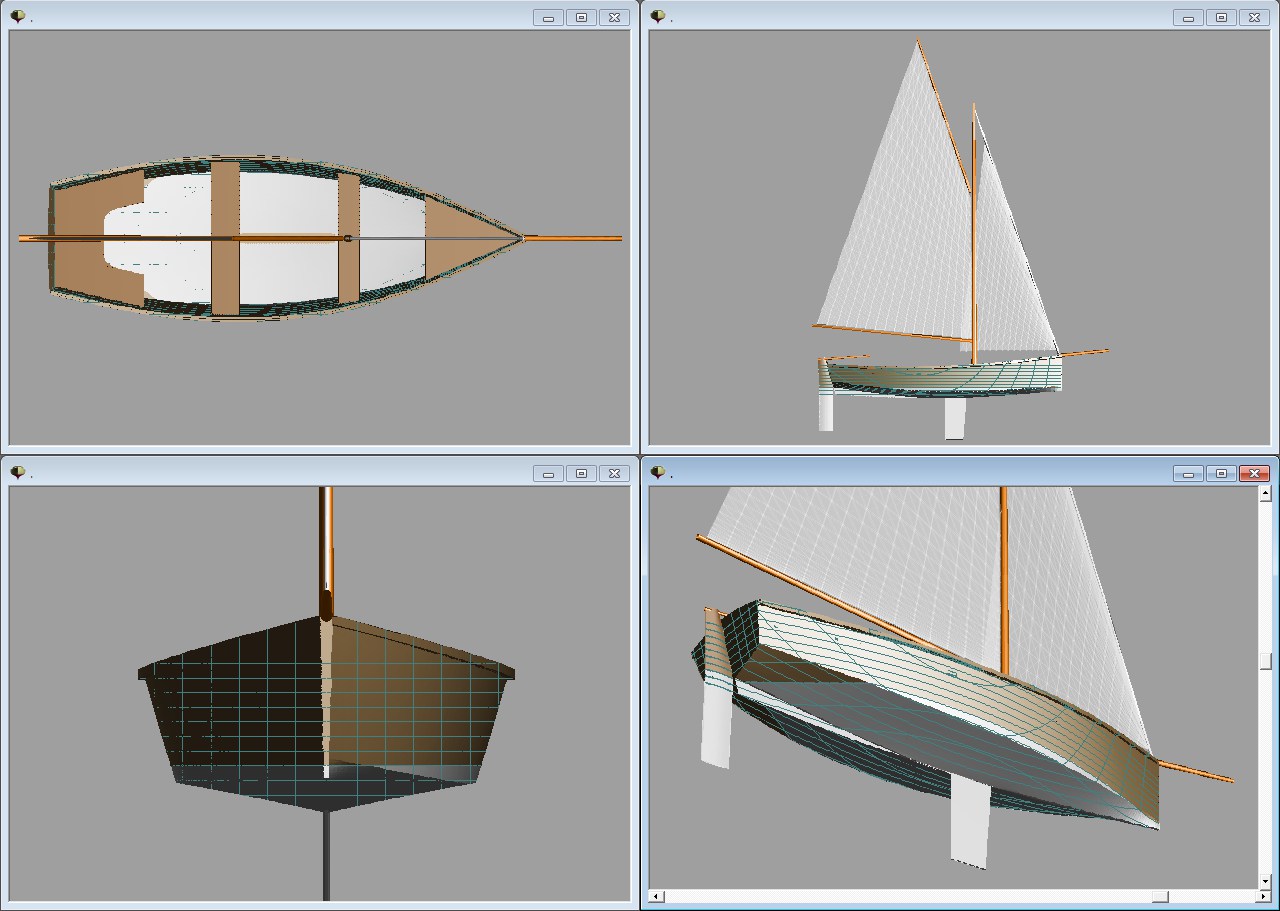Minimize the top-view boat window
1280x911 pixels.
(x=548, y=17)
